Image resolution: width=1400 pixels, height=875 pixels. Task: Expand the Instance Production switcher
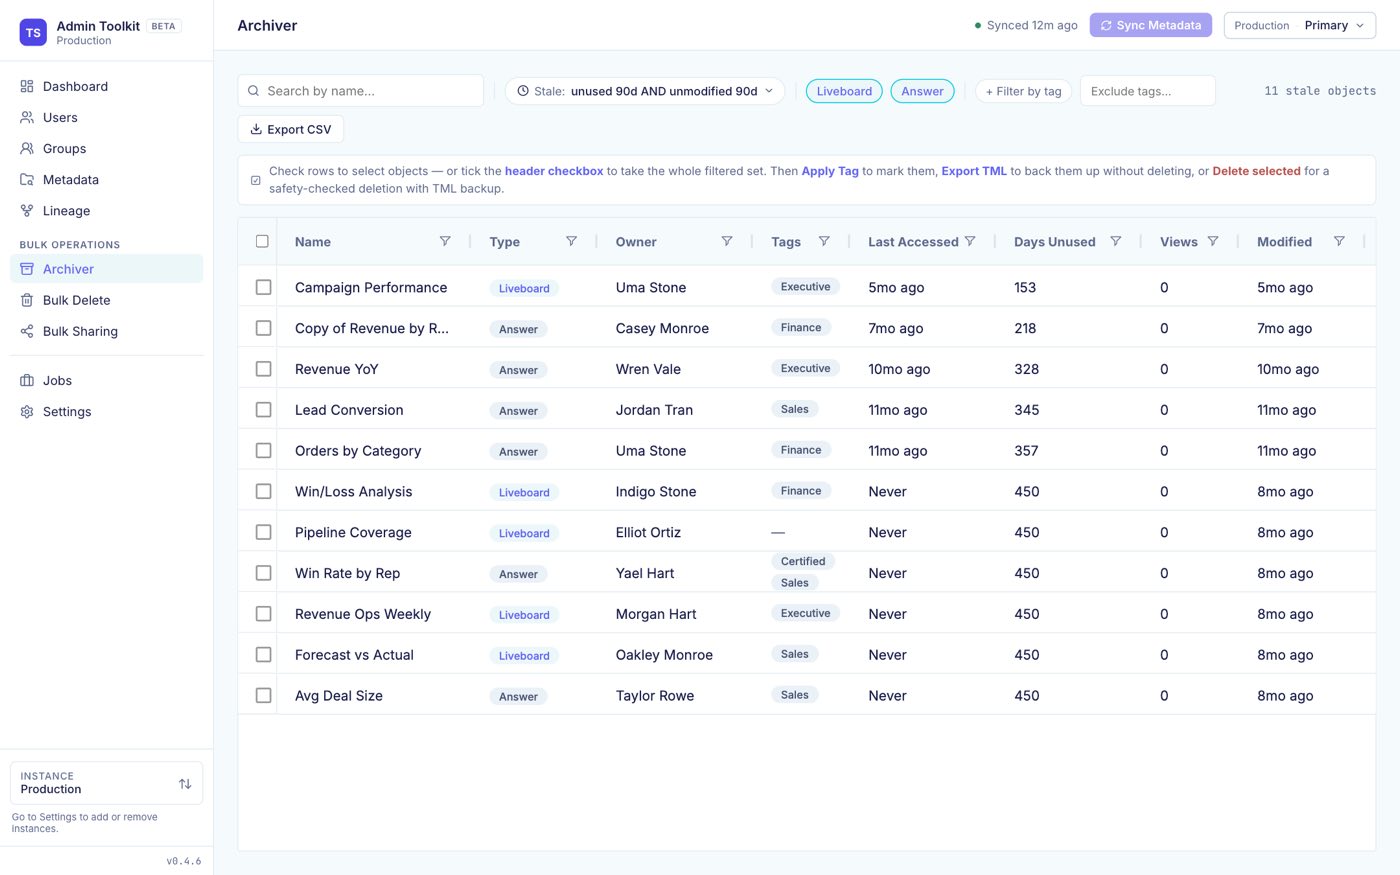click(x=106, y=783)
